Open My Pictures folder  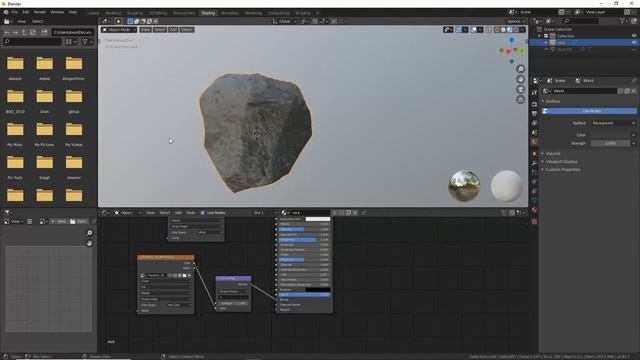tap(44, 134)
